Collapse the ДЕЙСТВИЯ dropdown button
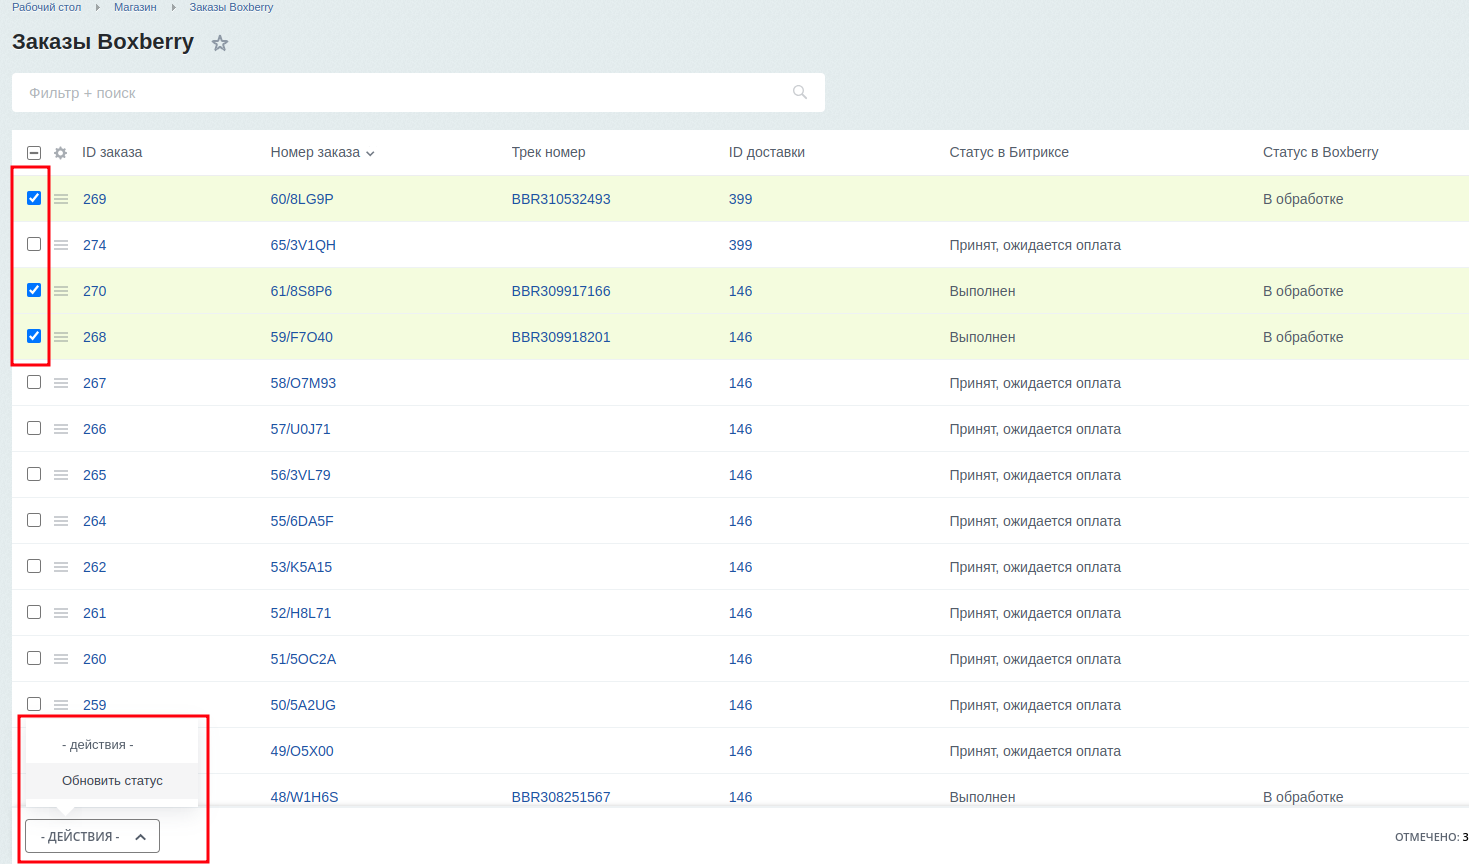 click(92, 836)
